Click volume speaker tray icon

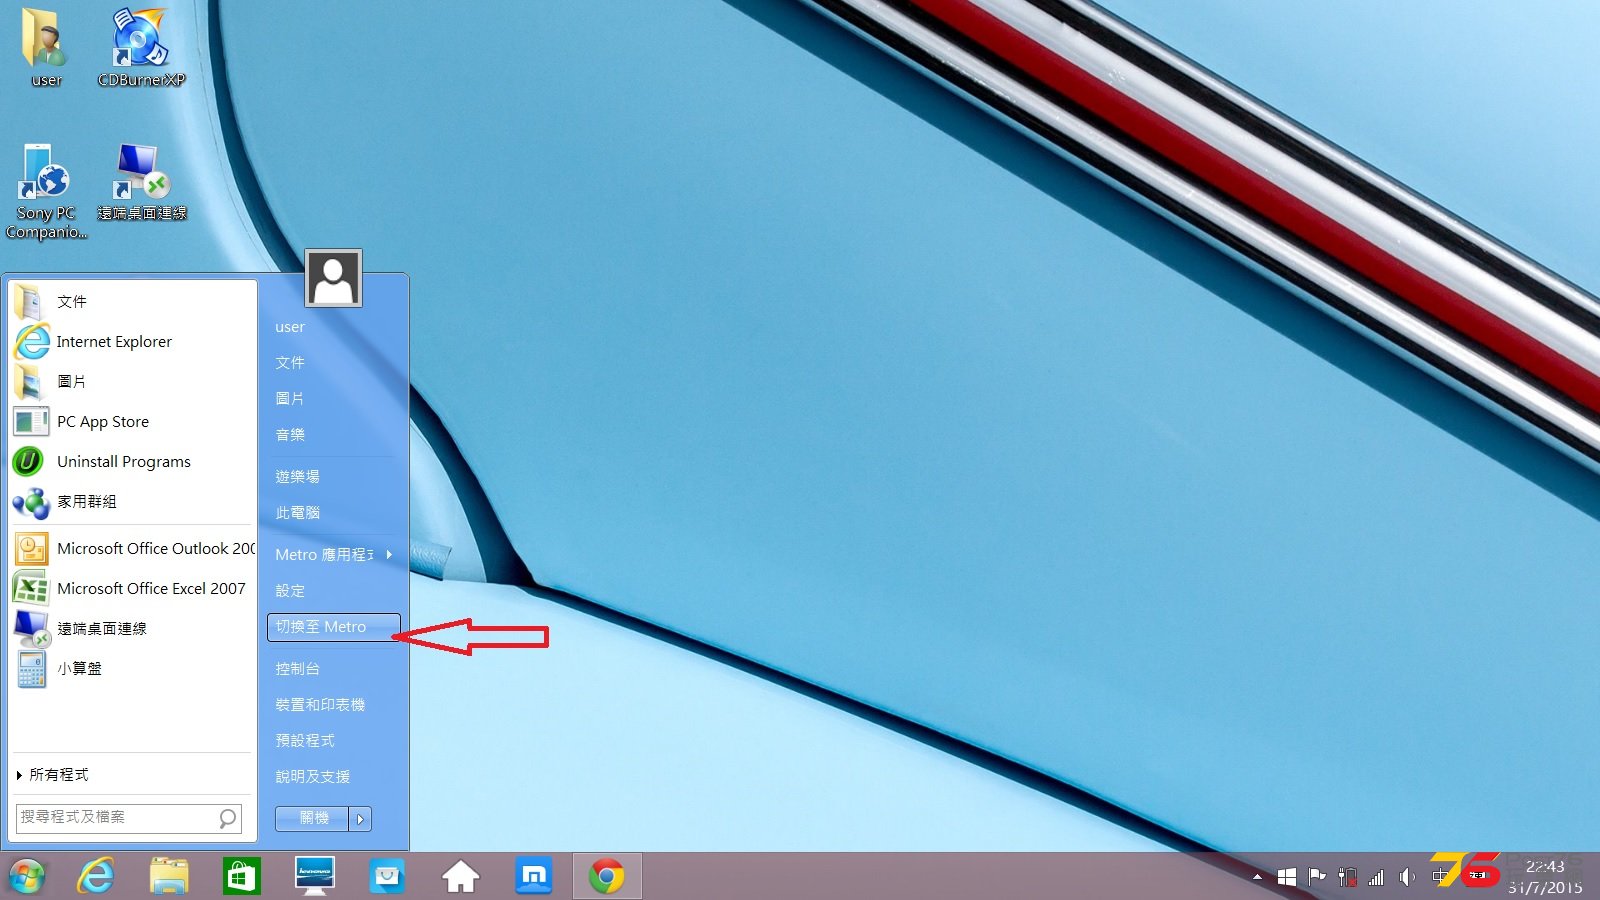click(x=1407, y=877)
